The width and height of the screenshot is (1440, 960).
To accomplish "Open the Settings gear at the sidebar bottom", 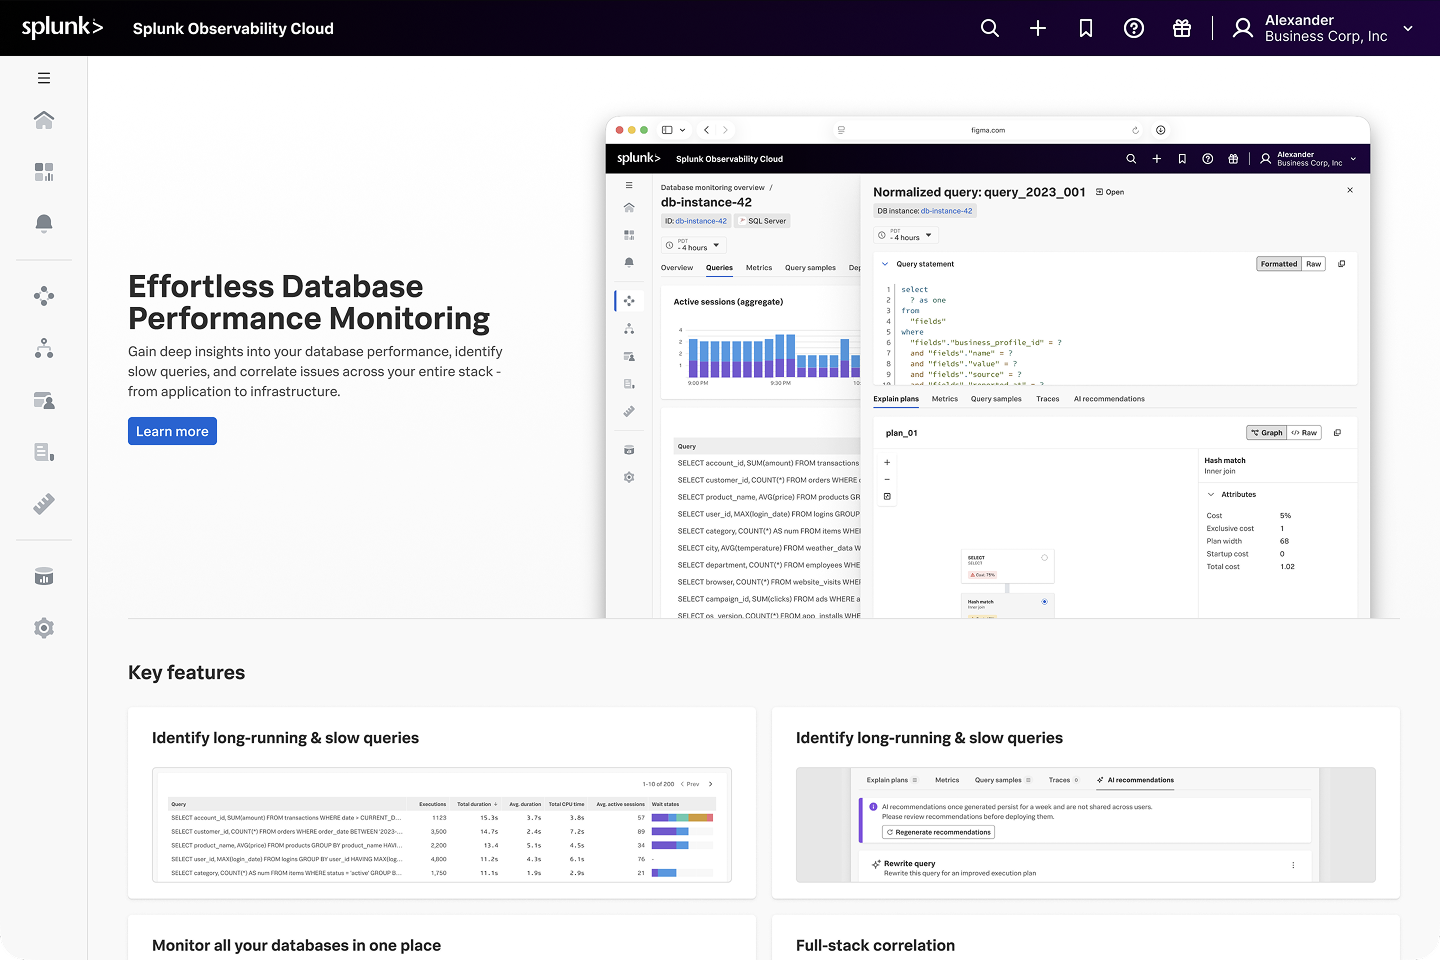I will click(44, 628).
